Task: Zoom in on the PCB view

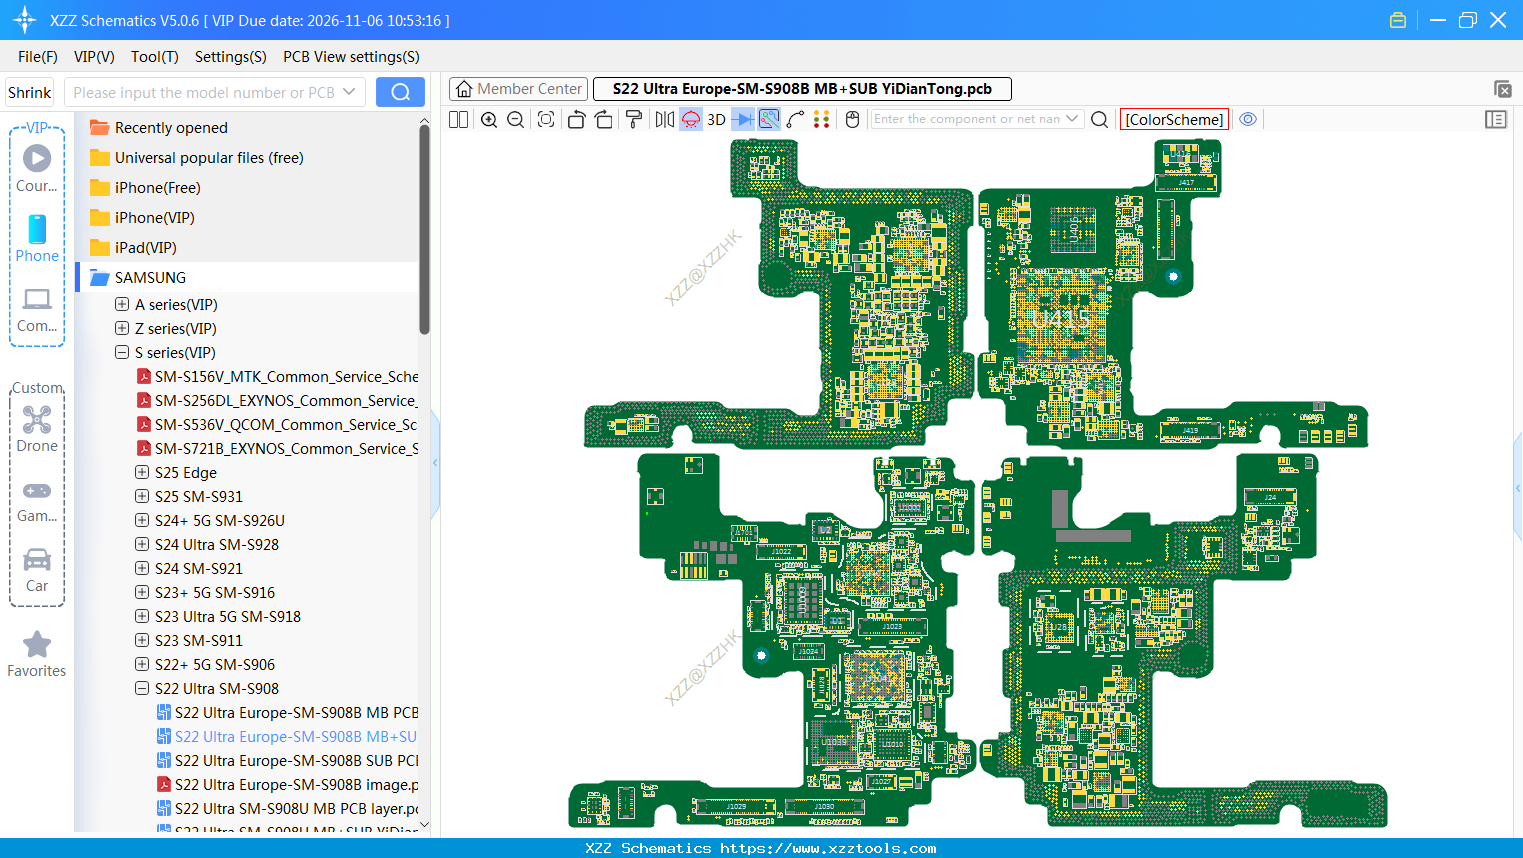Action: tap(489, 120)
